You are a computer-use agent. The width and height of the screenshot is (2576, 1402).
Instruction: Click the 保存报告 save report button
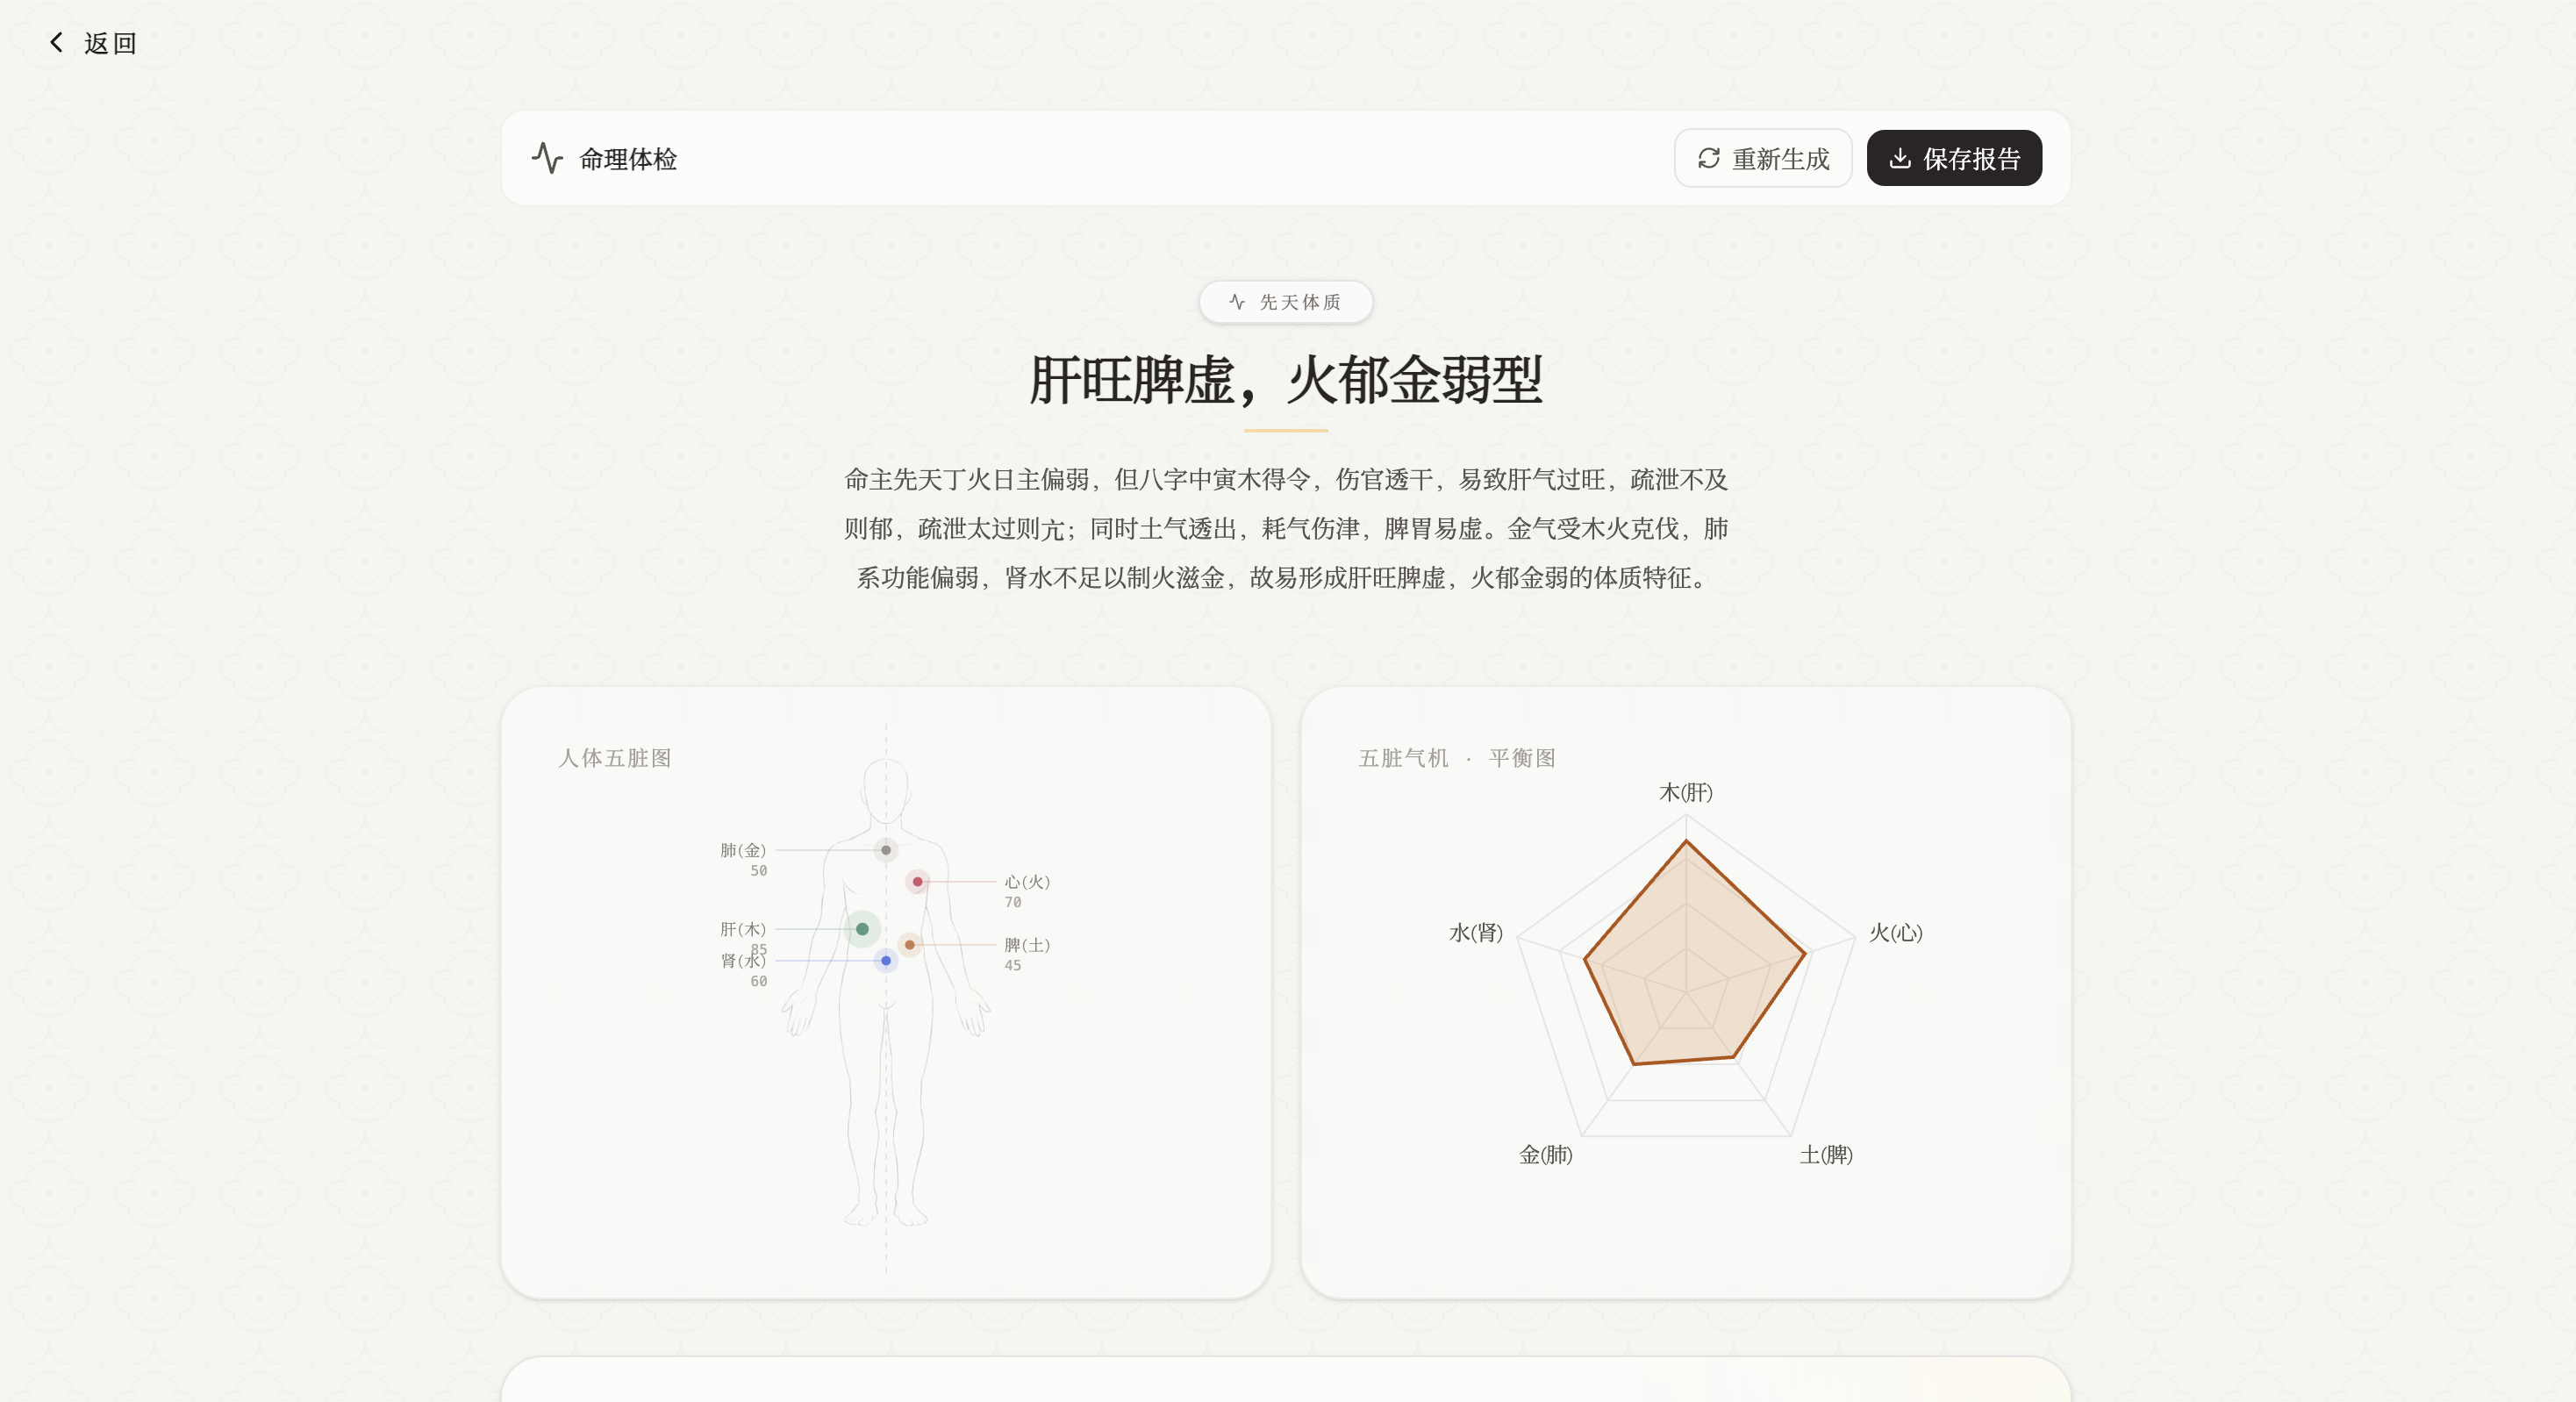pos(1954,158)
